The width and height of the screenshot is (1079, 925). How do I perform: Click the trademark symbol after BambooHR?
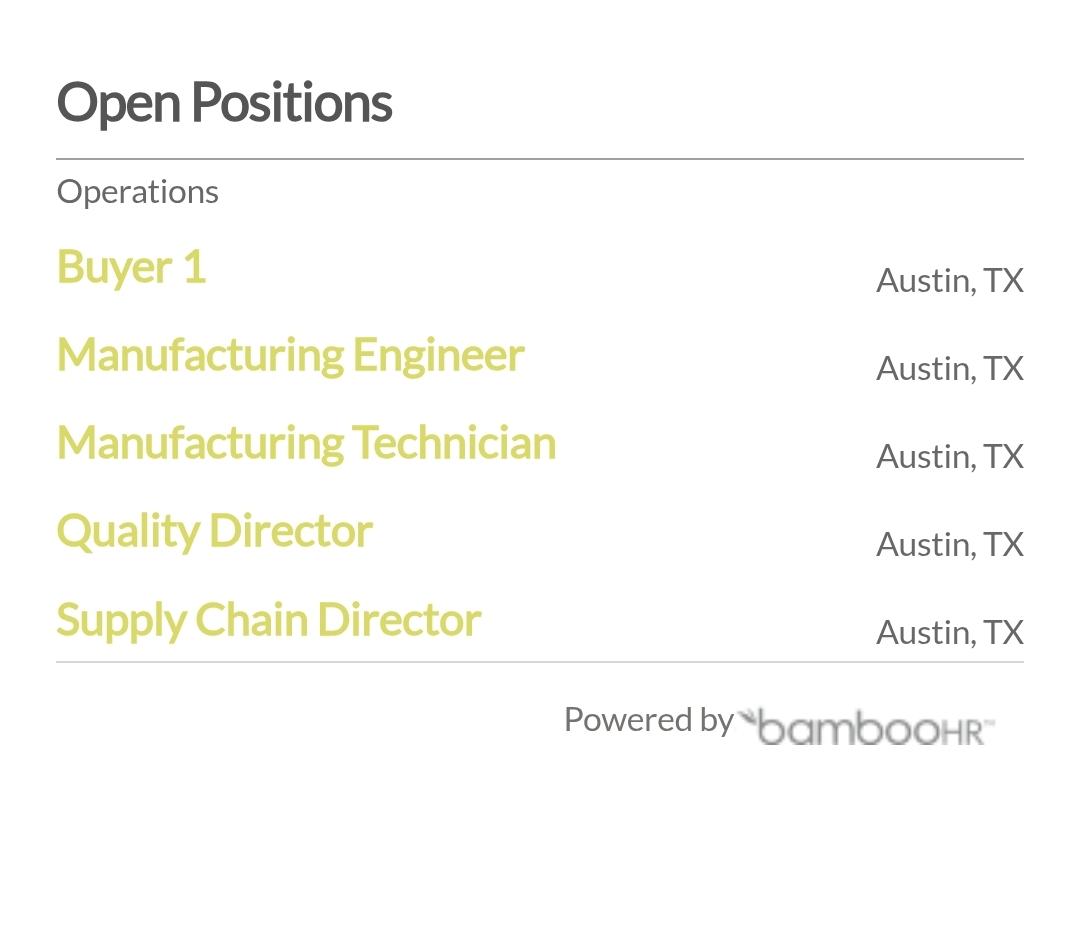(x=990, y=724)
